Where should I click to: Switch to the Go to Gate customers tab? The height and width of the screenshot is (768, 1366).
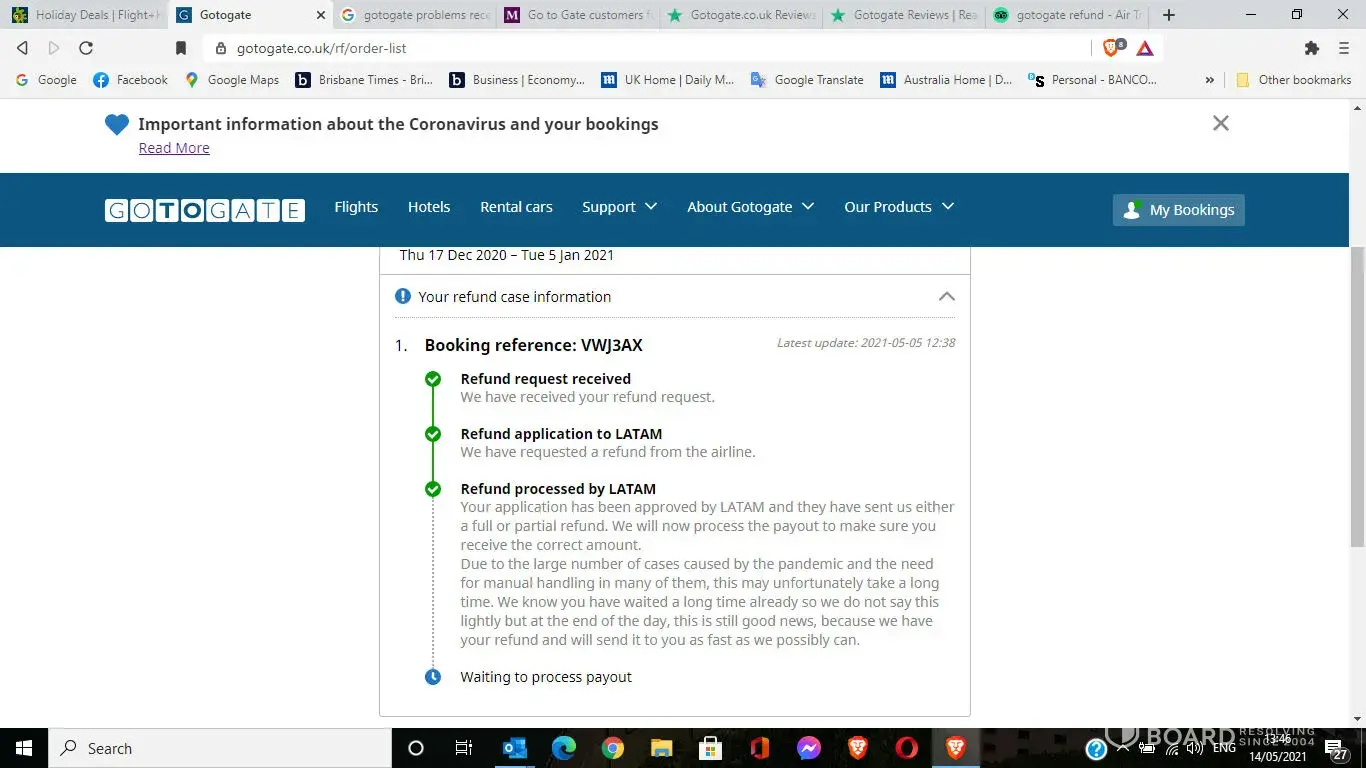click(x=578, y=15)
